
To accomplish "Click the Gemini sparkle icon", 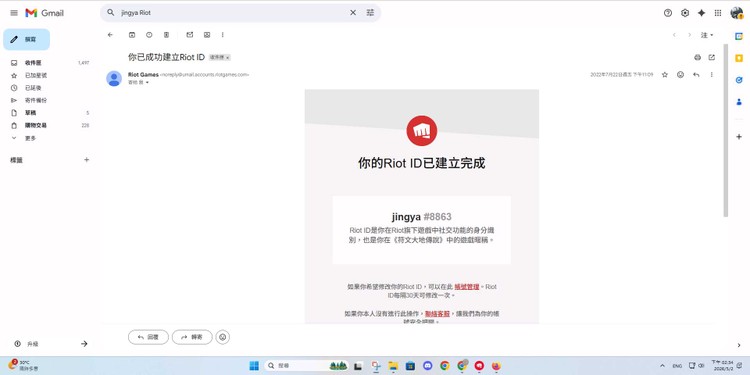I will click(701, 13).
